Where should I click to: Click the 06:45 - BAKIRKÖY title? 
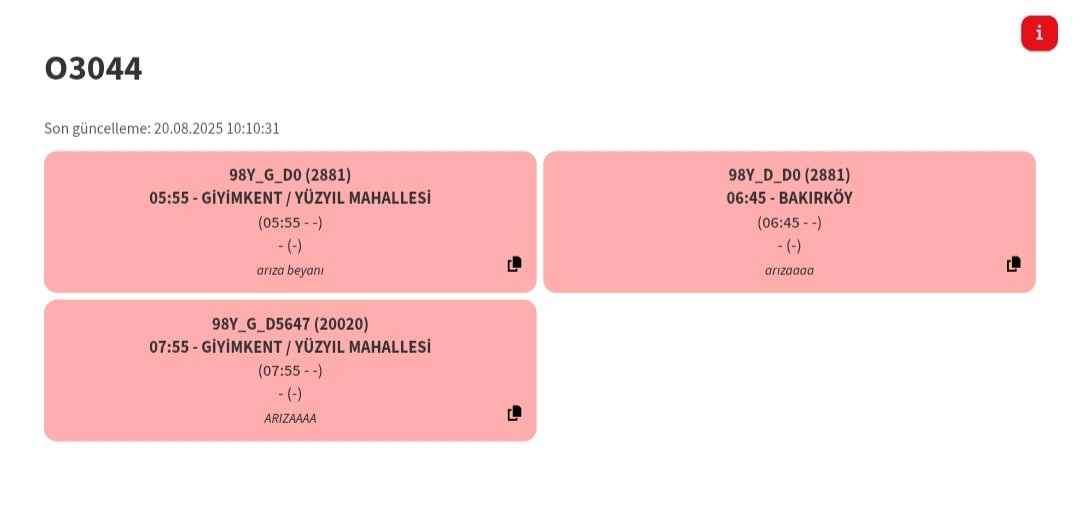point(789,198)
